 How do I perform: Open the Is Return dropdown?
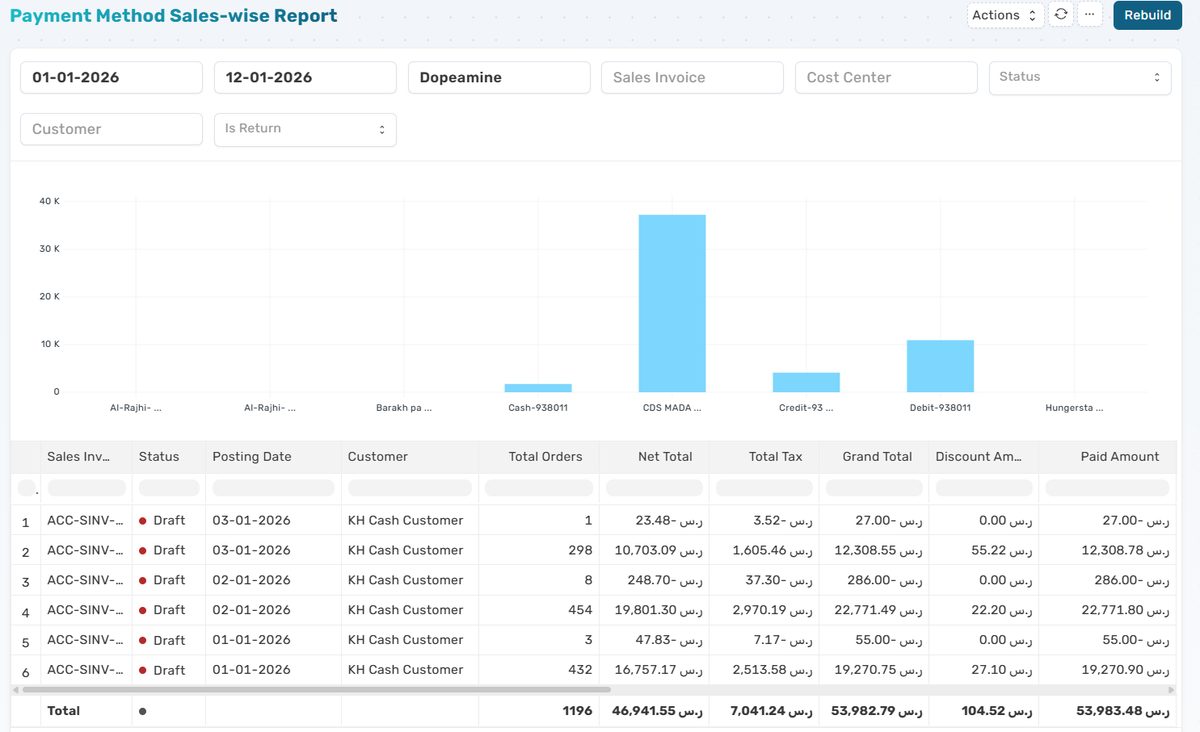[304, 129]
